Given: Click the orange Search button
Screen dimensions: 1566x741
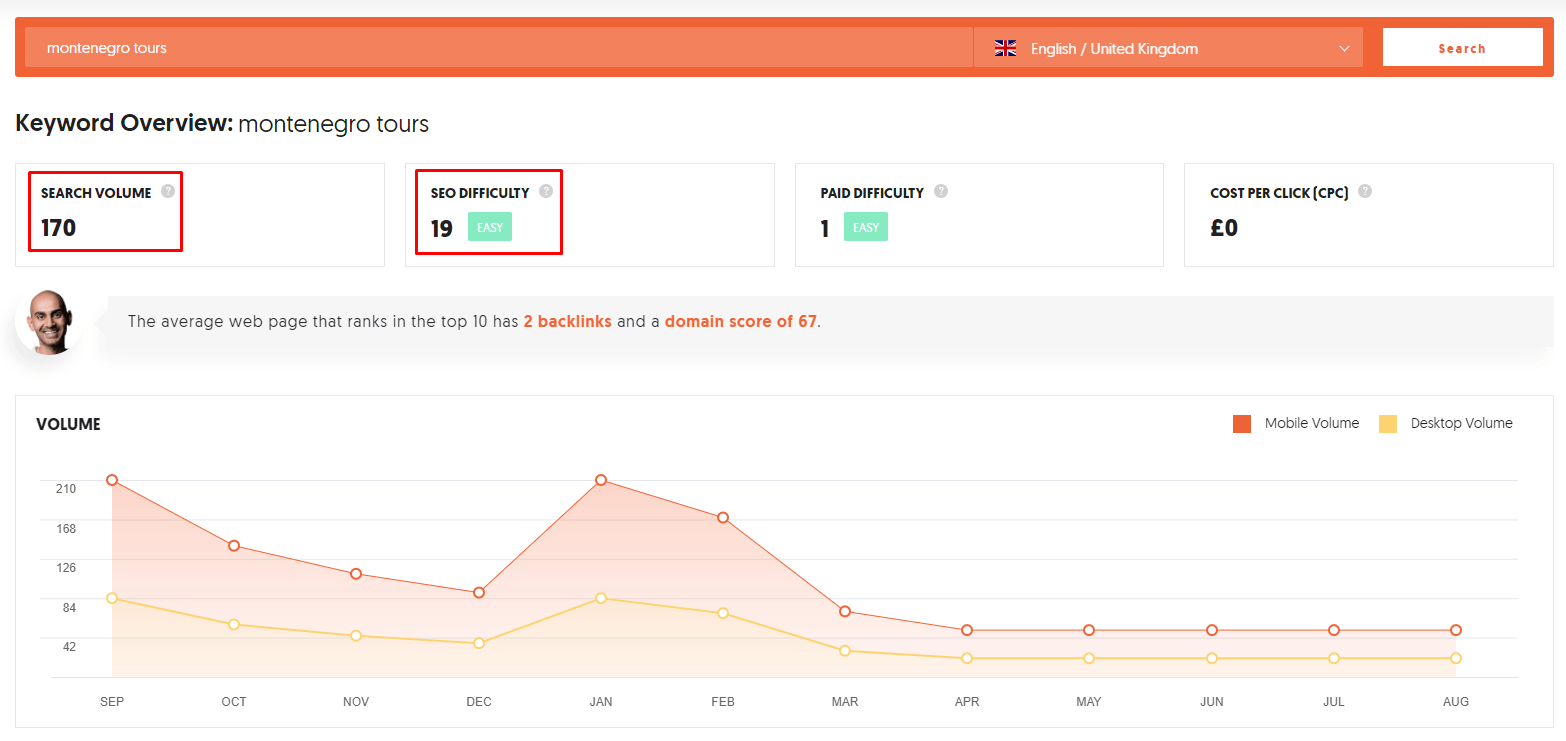Looking at the screenshot, I should pos(1462,48).
